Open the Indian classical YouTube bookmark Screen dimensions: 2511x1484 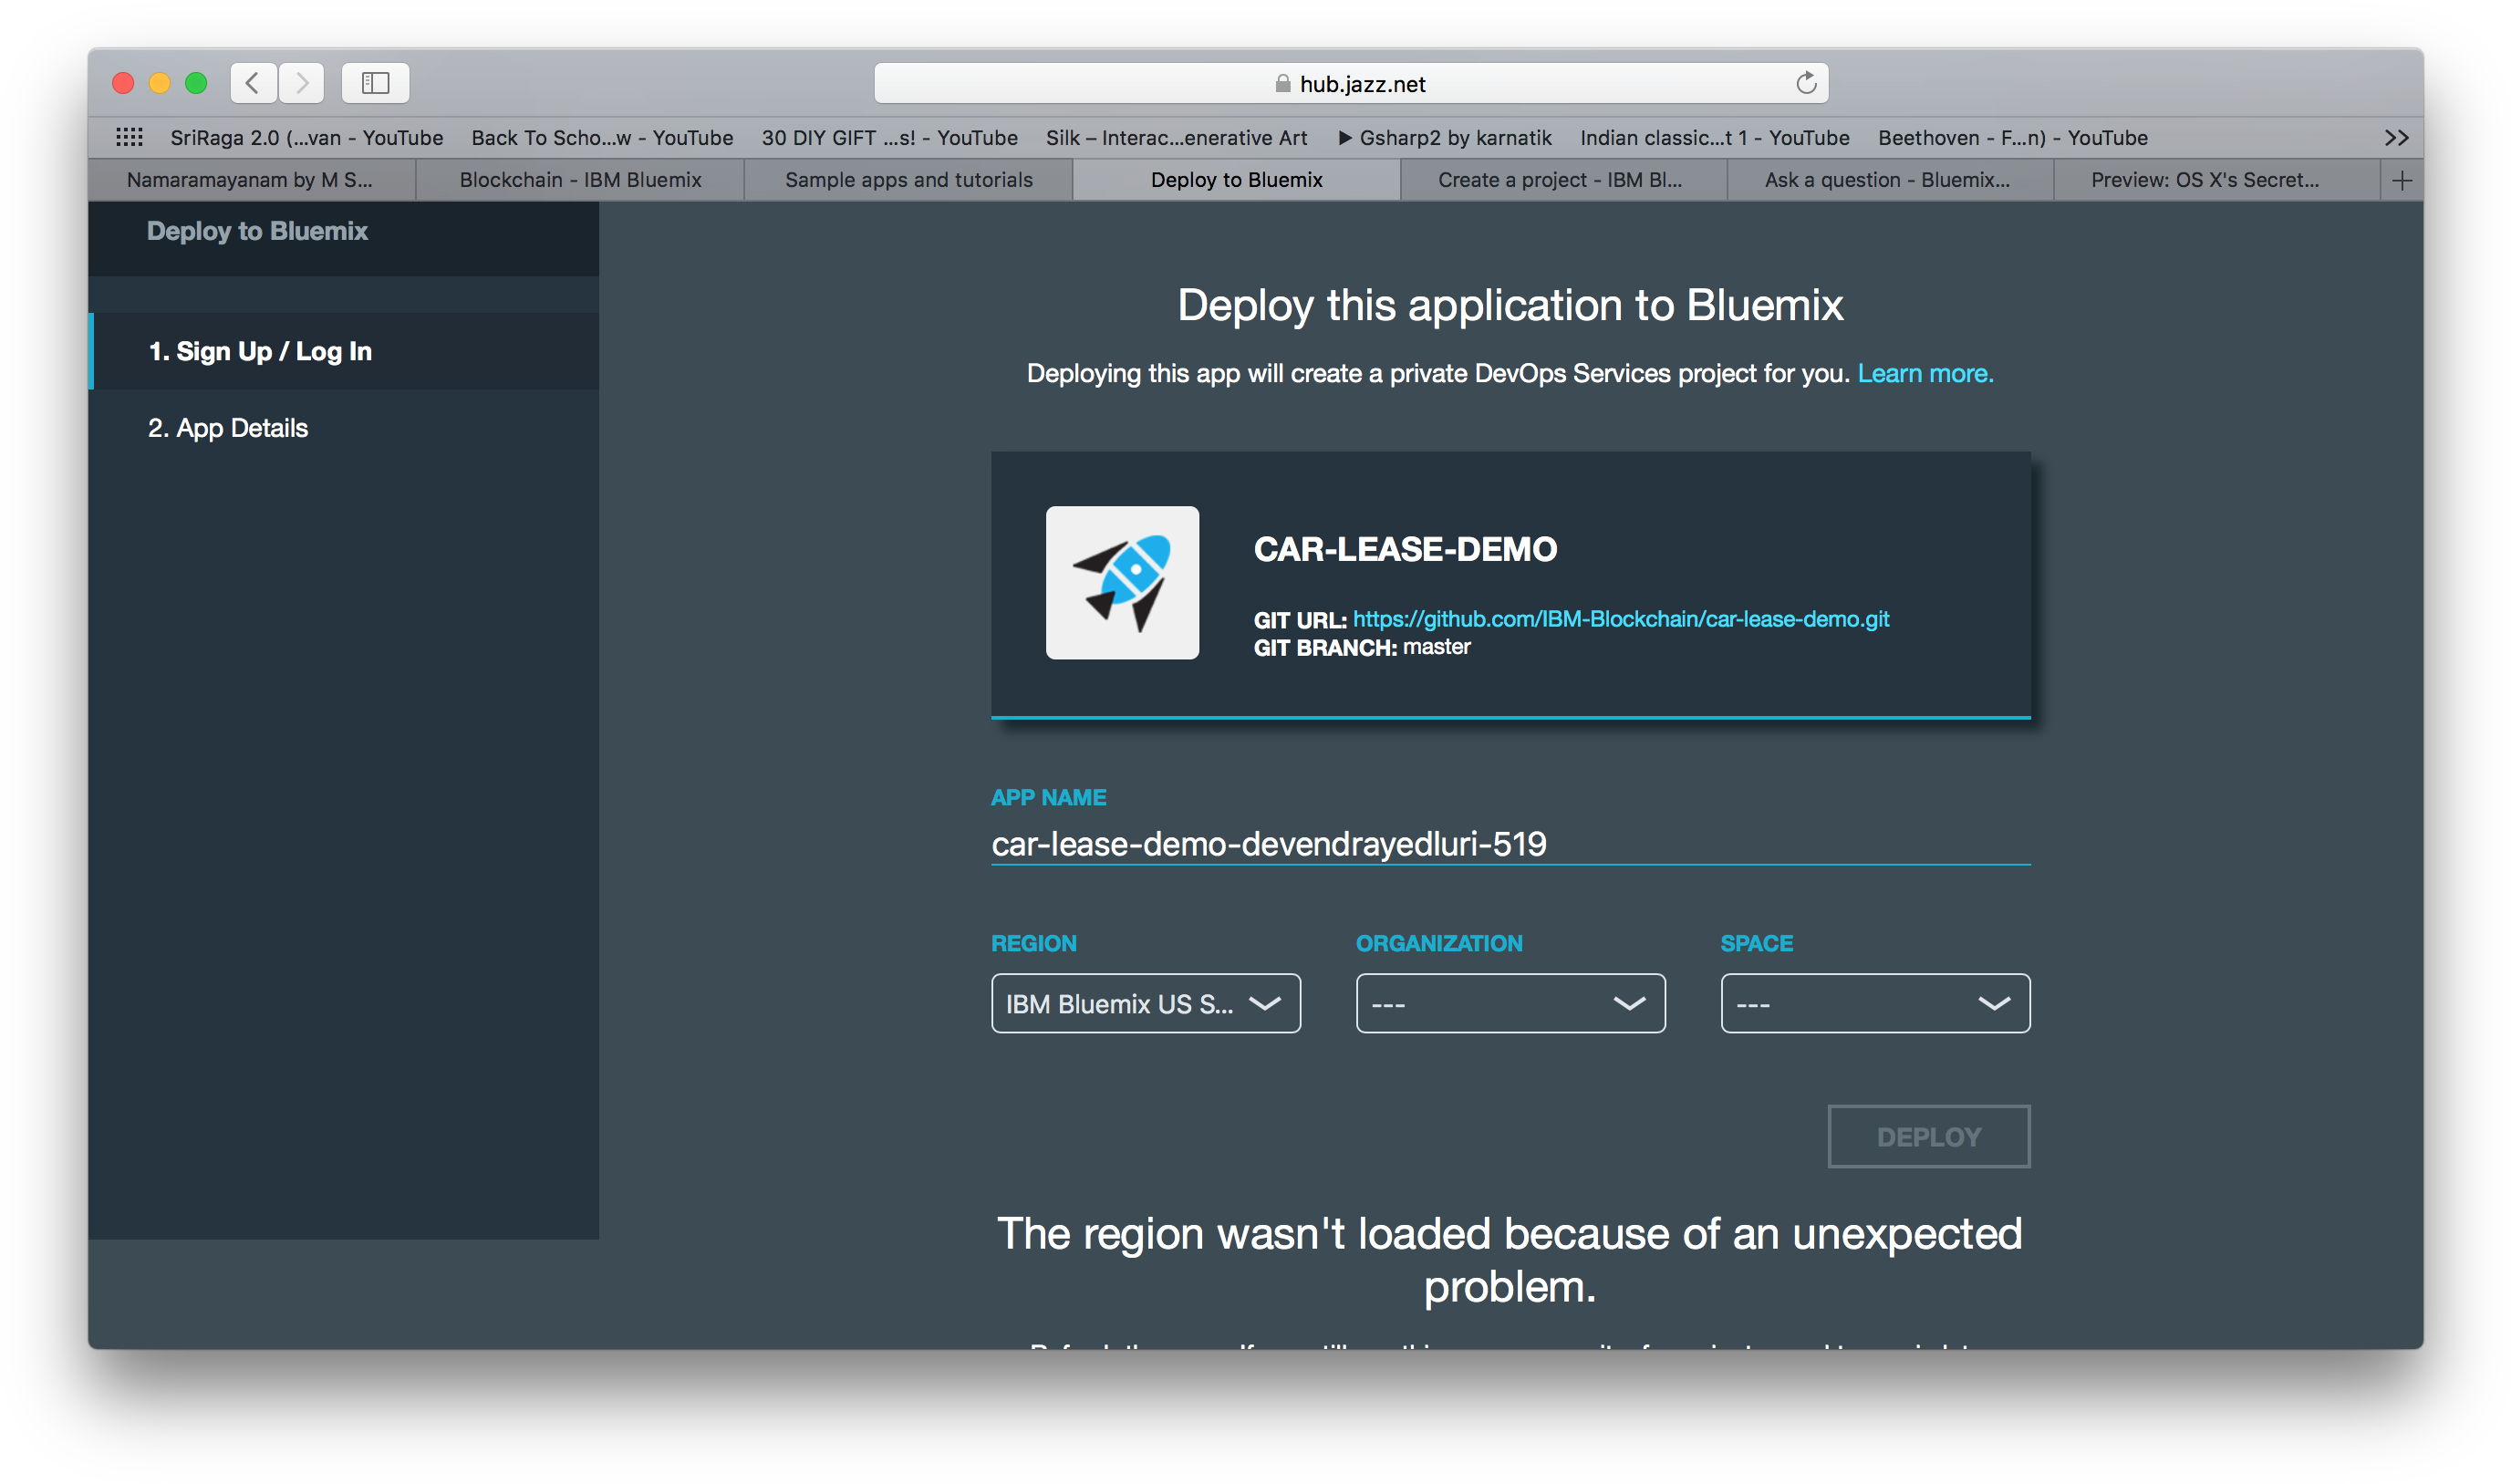pos(1714,138)
